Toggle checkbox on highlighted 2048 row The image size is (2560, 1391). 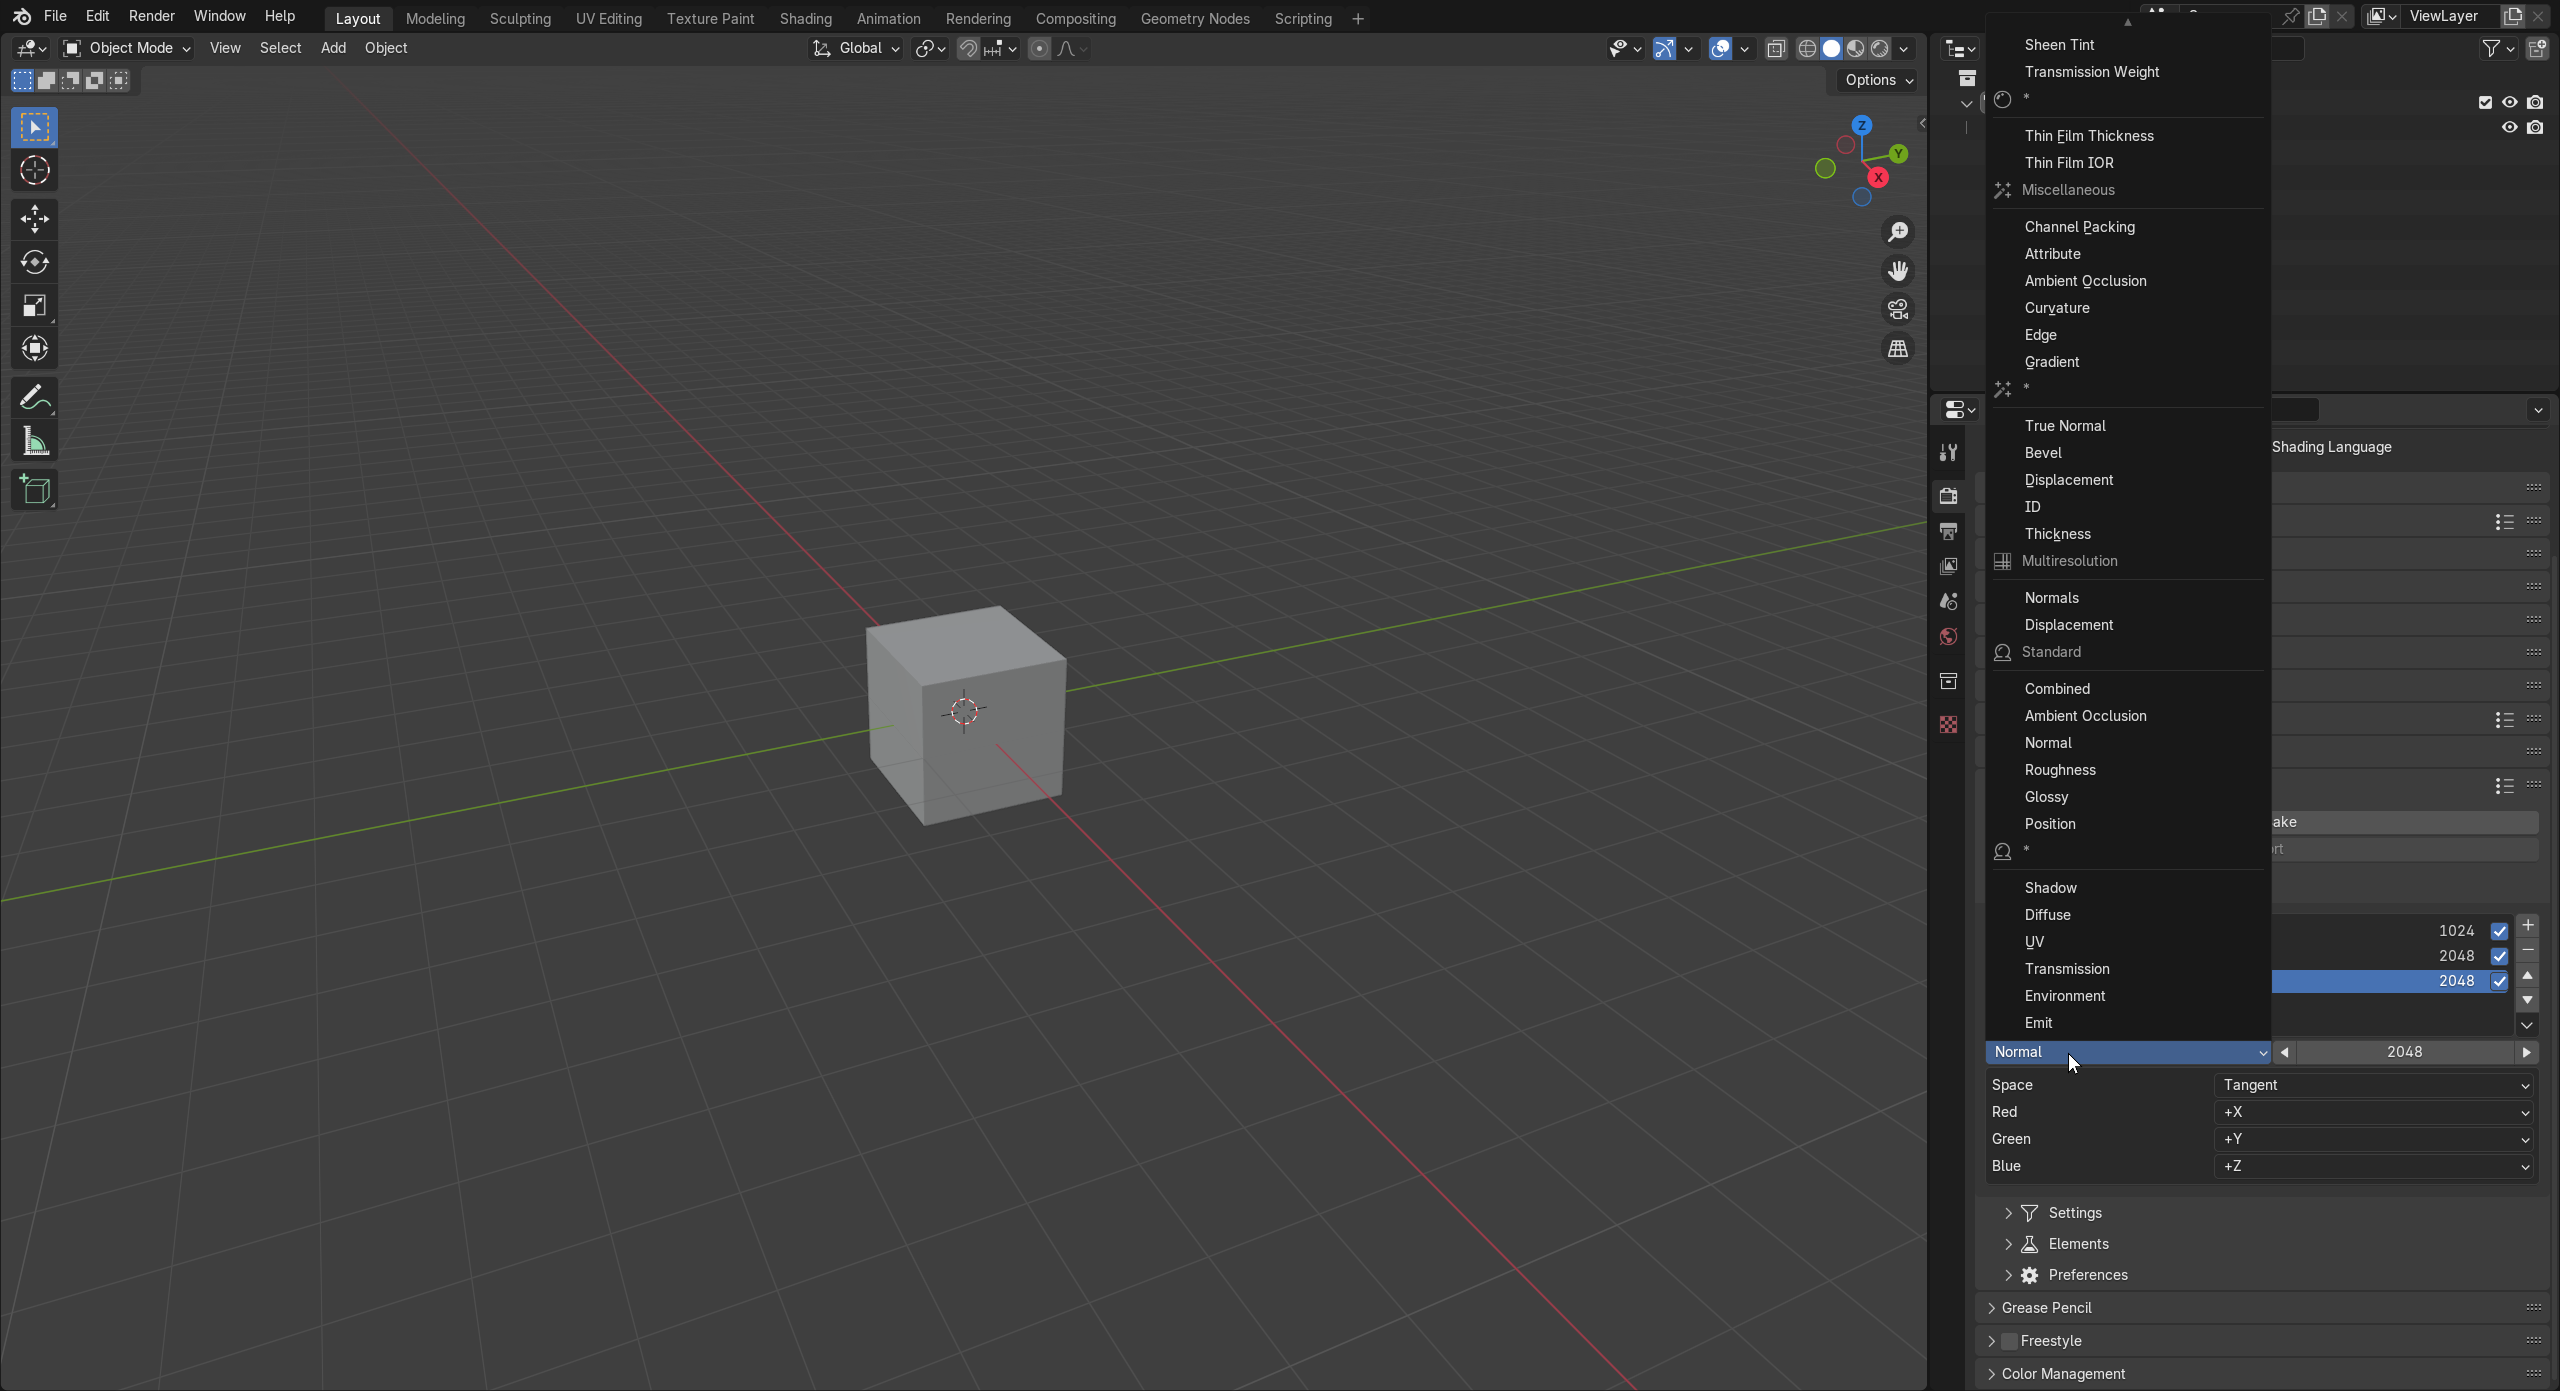coord(2499,981)
